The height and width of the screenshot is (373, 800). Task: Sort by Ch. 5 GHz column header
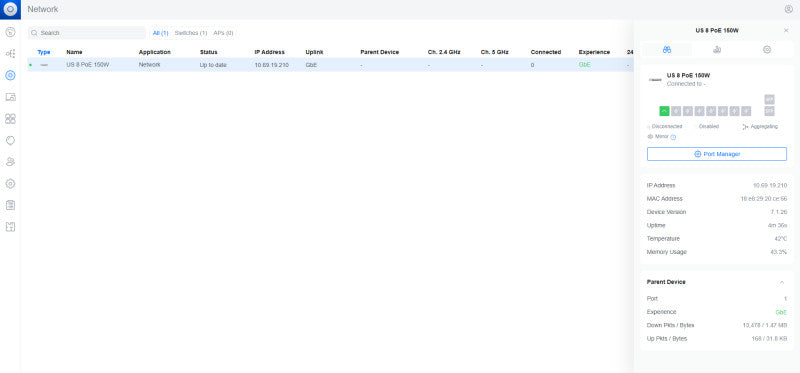(x=494, y=52)
